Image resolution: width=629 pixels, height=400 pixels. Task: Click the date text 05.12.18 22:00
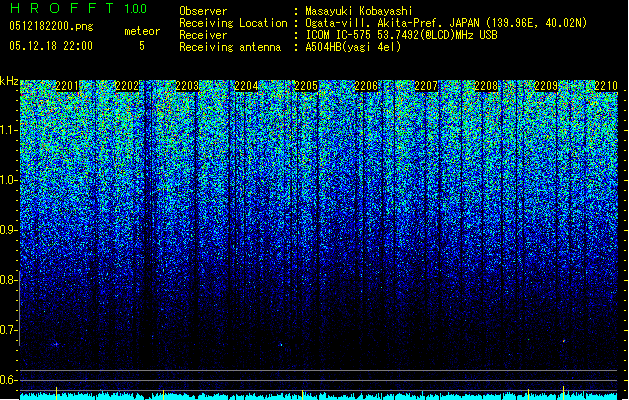(x=51, y=45)
